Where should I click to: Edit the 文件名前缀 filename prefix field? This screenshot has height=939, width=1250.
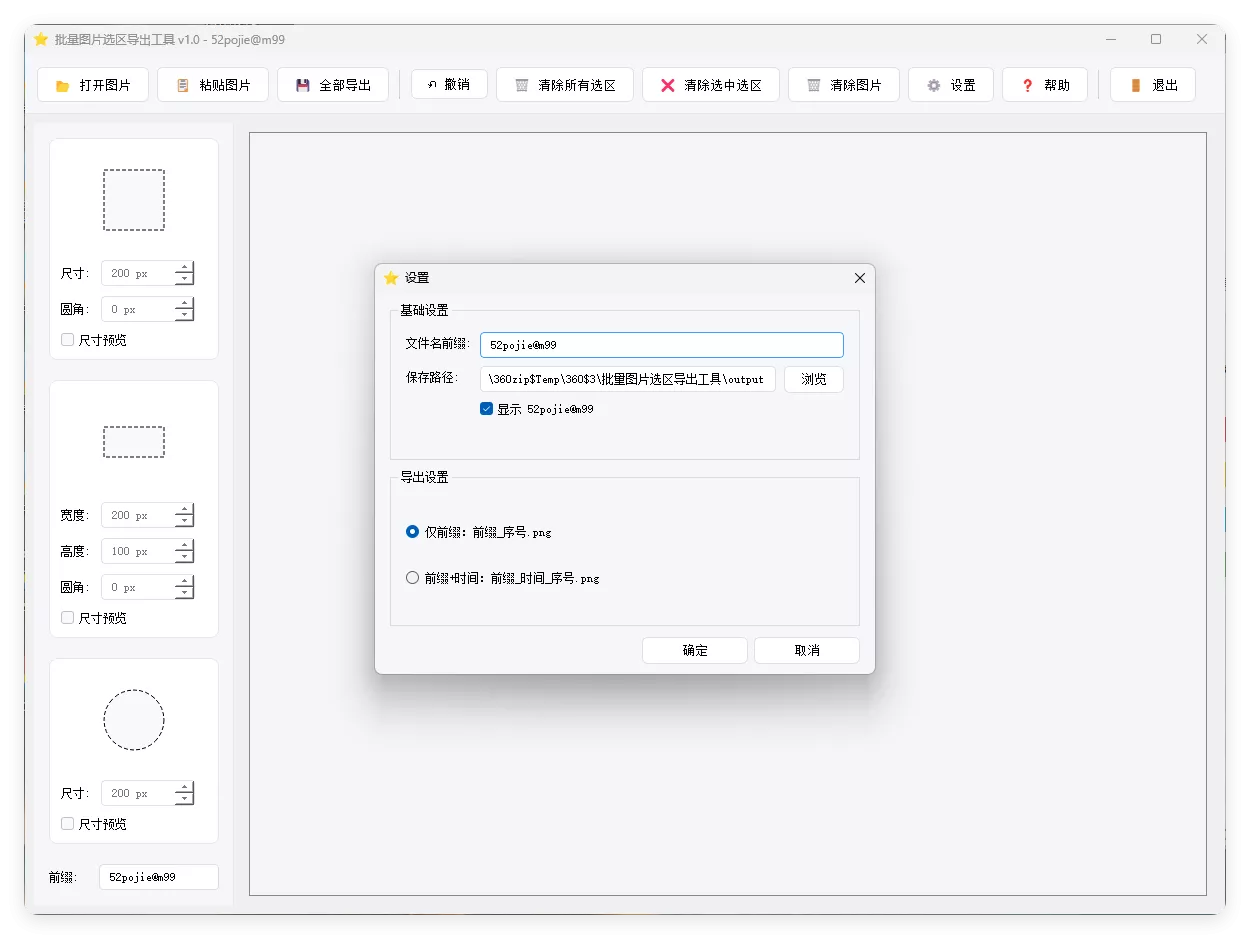[661, 344]
